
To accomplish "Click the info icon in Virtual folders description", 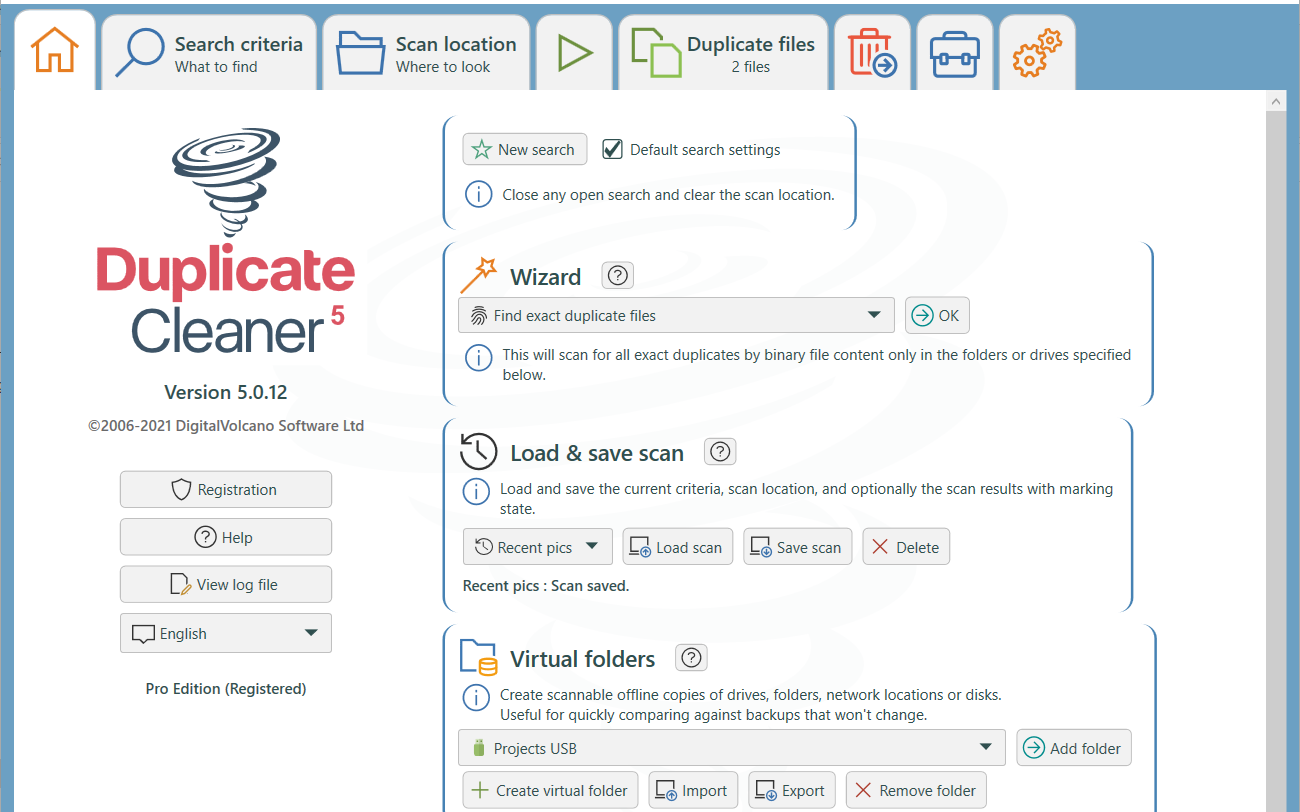I will pyautogui.click(x=475, y=697).
